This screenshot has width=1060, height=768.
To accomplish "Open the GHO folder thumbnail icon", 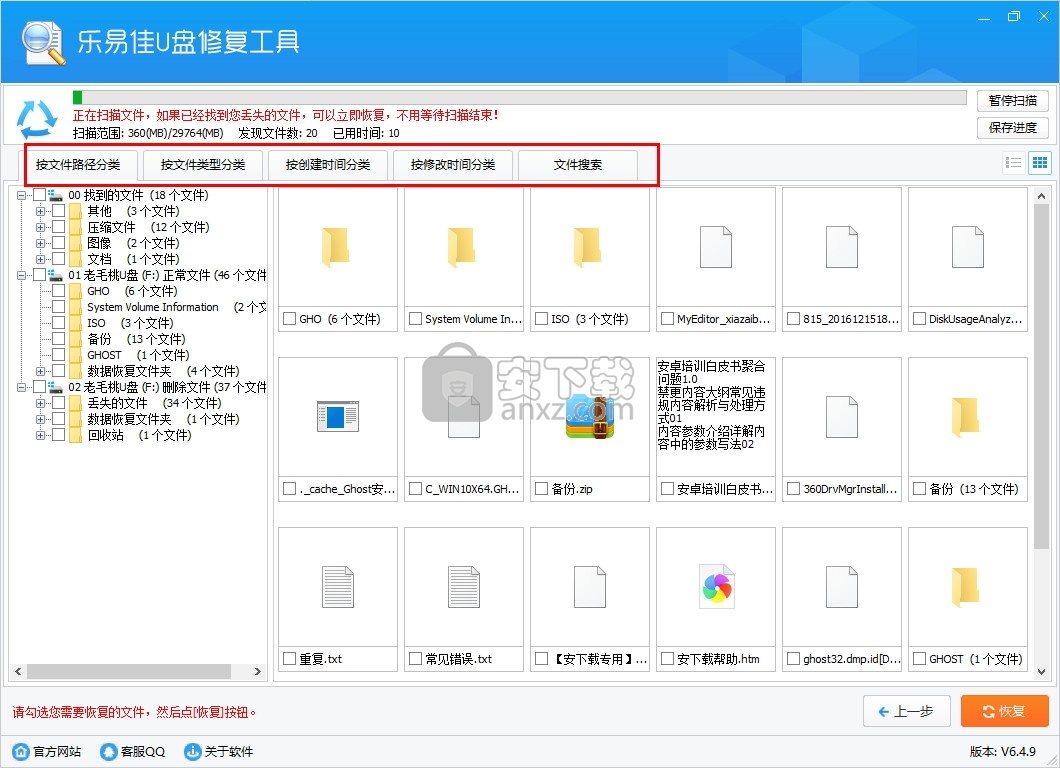I will click(336, 245).
